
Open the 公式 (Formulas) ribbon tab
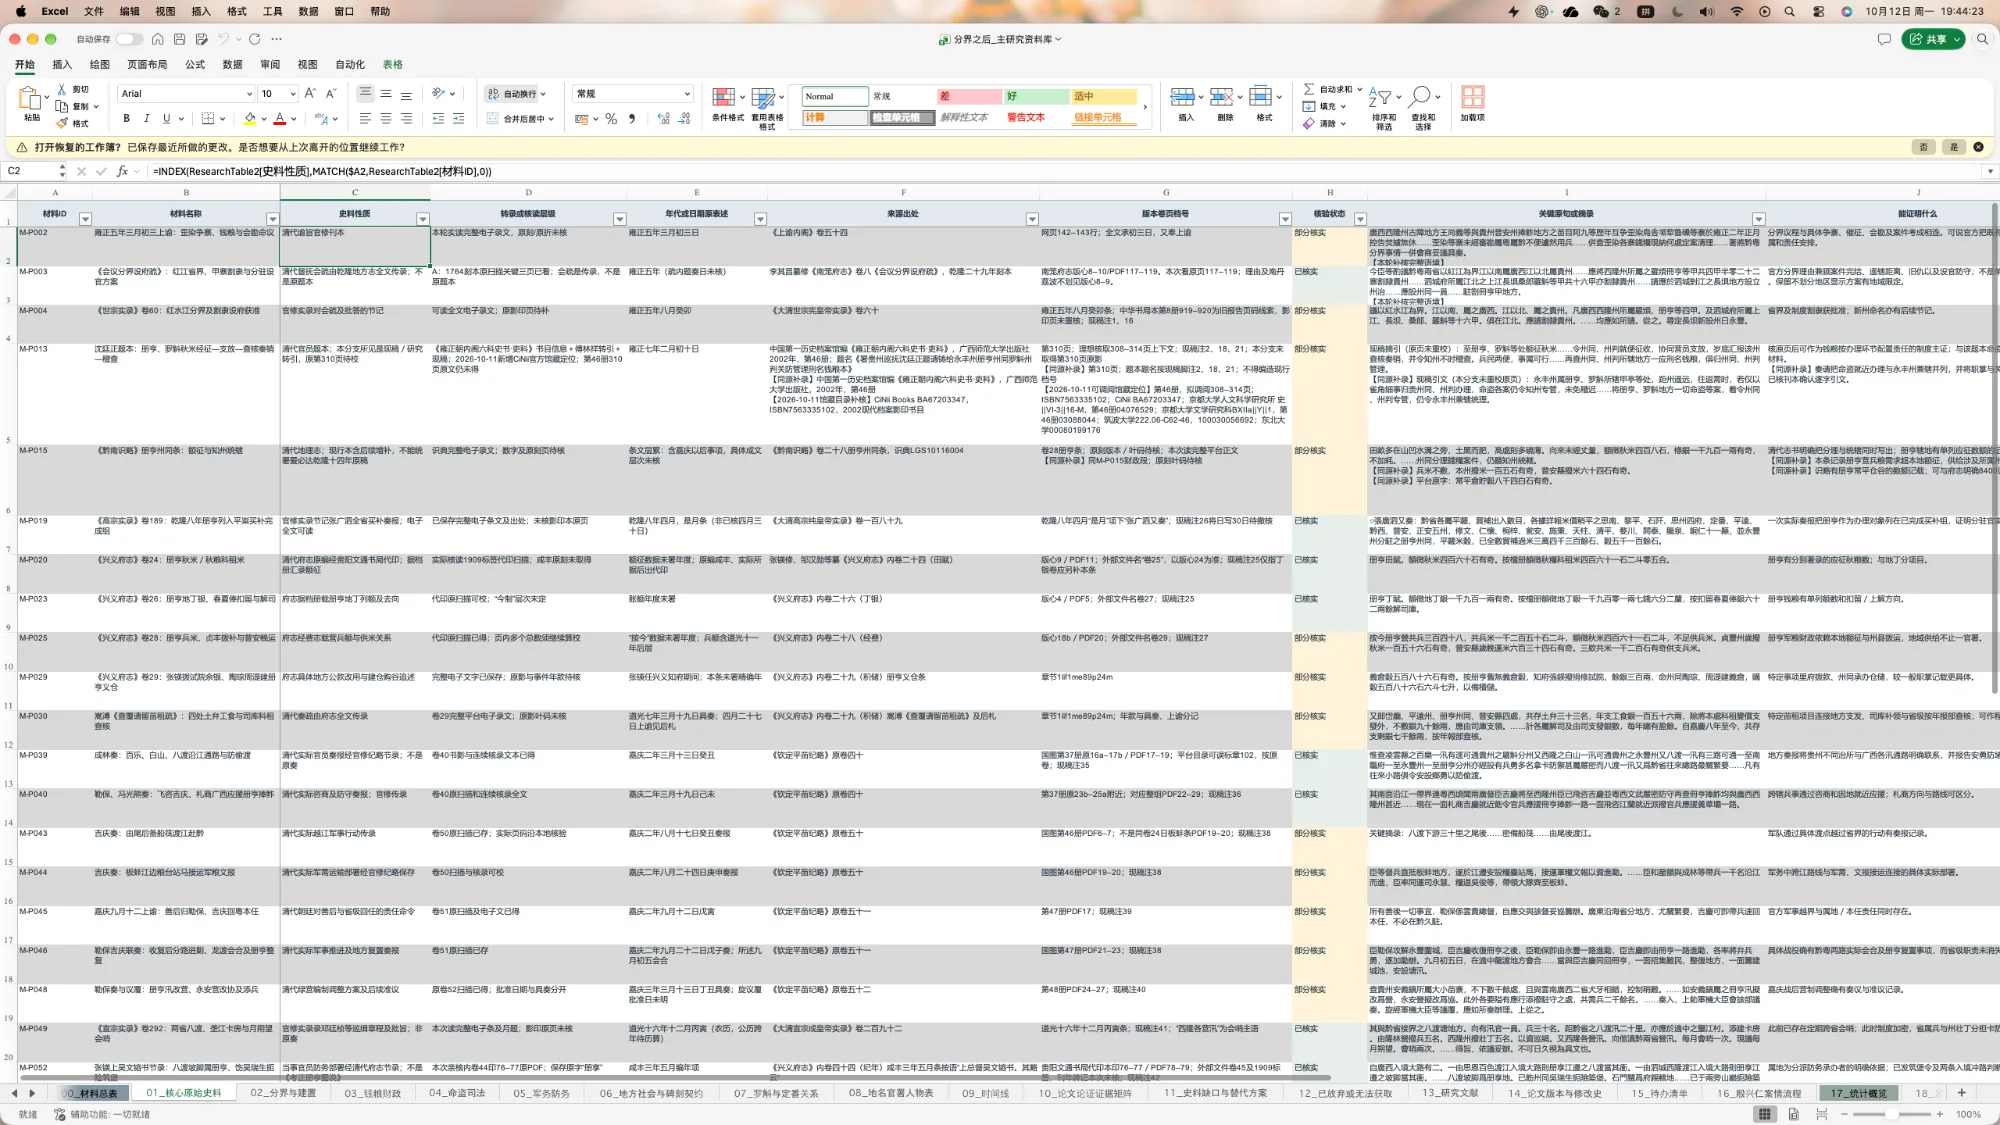click(195, 64)
